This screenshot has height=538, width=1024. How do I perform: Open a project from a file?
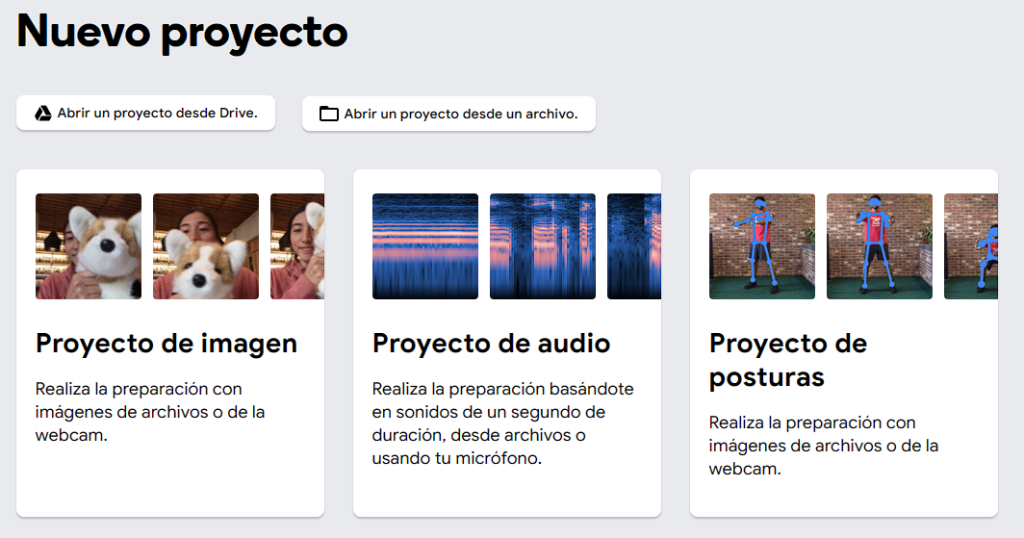point(449,114)
